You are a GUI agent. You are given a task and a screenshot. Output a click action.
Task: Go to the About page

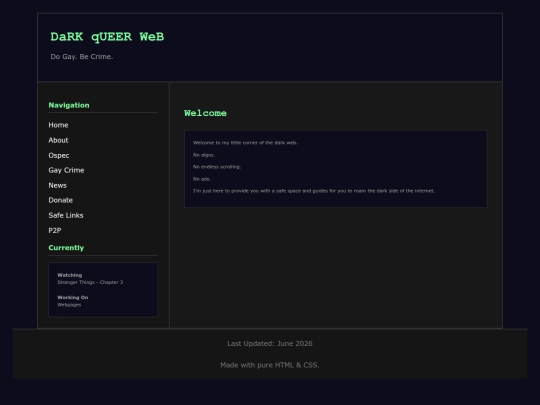58,140
